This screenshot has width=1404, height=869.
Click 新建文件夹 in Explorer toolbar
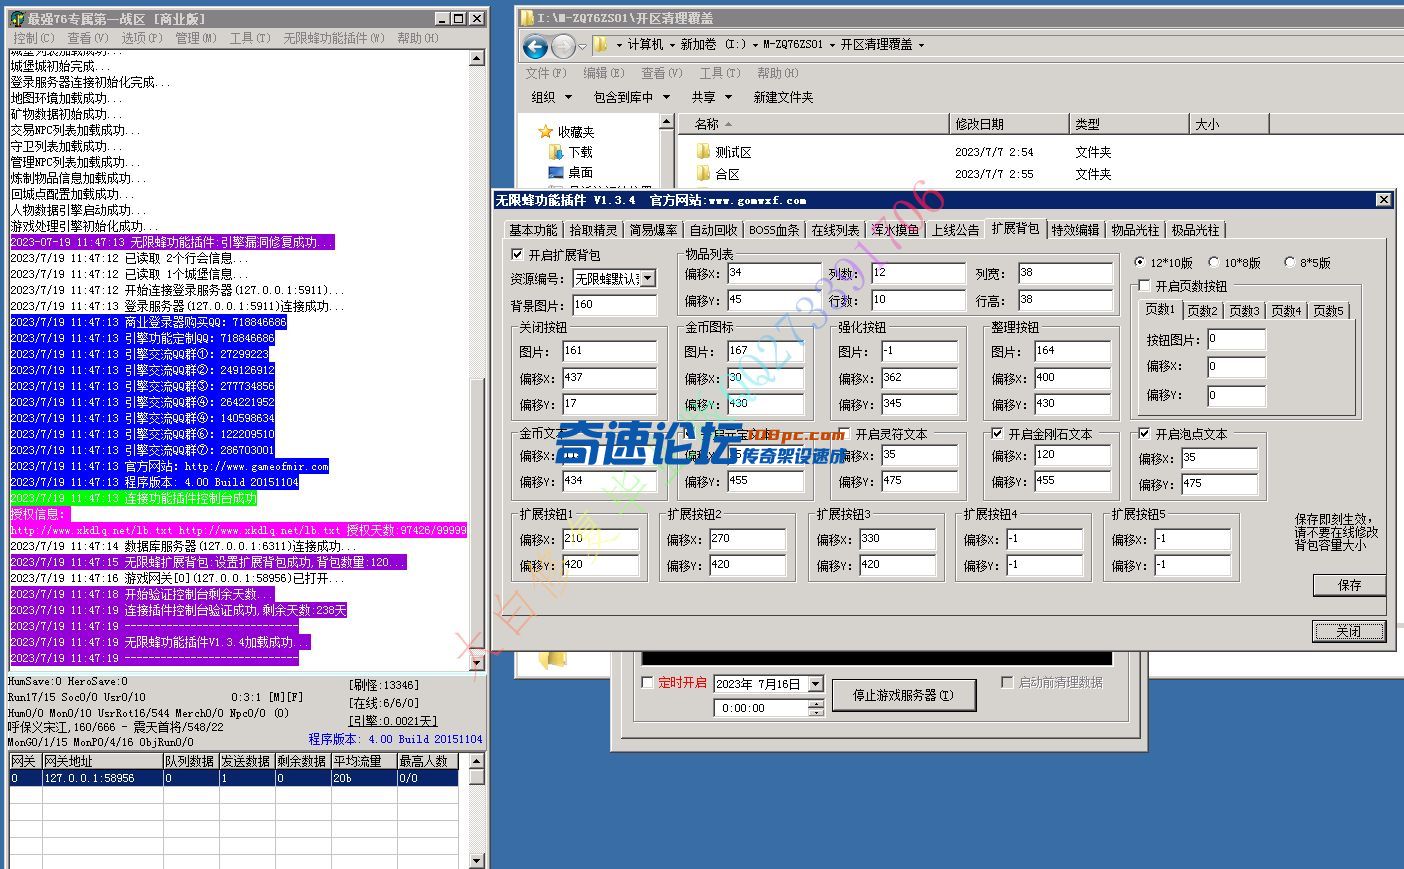pos(783,97)
